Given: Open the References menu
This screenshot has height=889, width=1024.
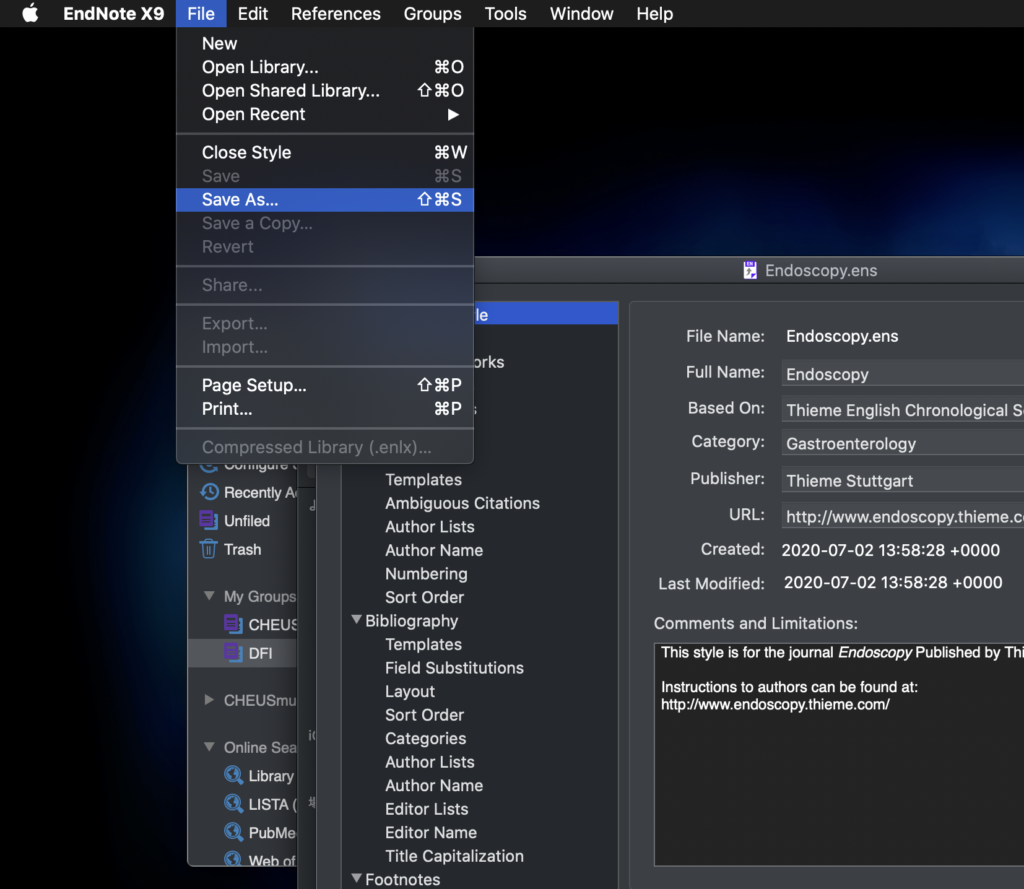Looking at the screenshot, I should click(x=336, y=14).
